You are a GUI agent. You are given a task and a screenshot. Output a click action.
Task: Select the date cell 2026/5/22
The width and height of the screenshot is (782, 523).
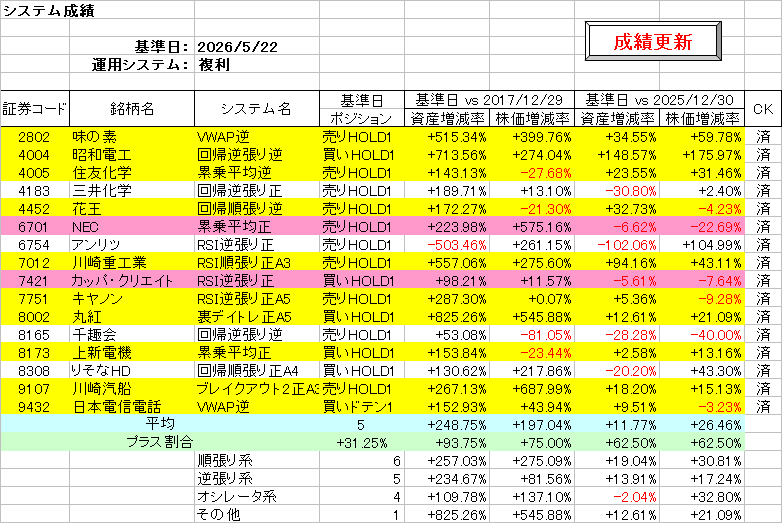point(257,46)
